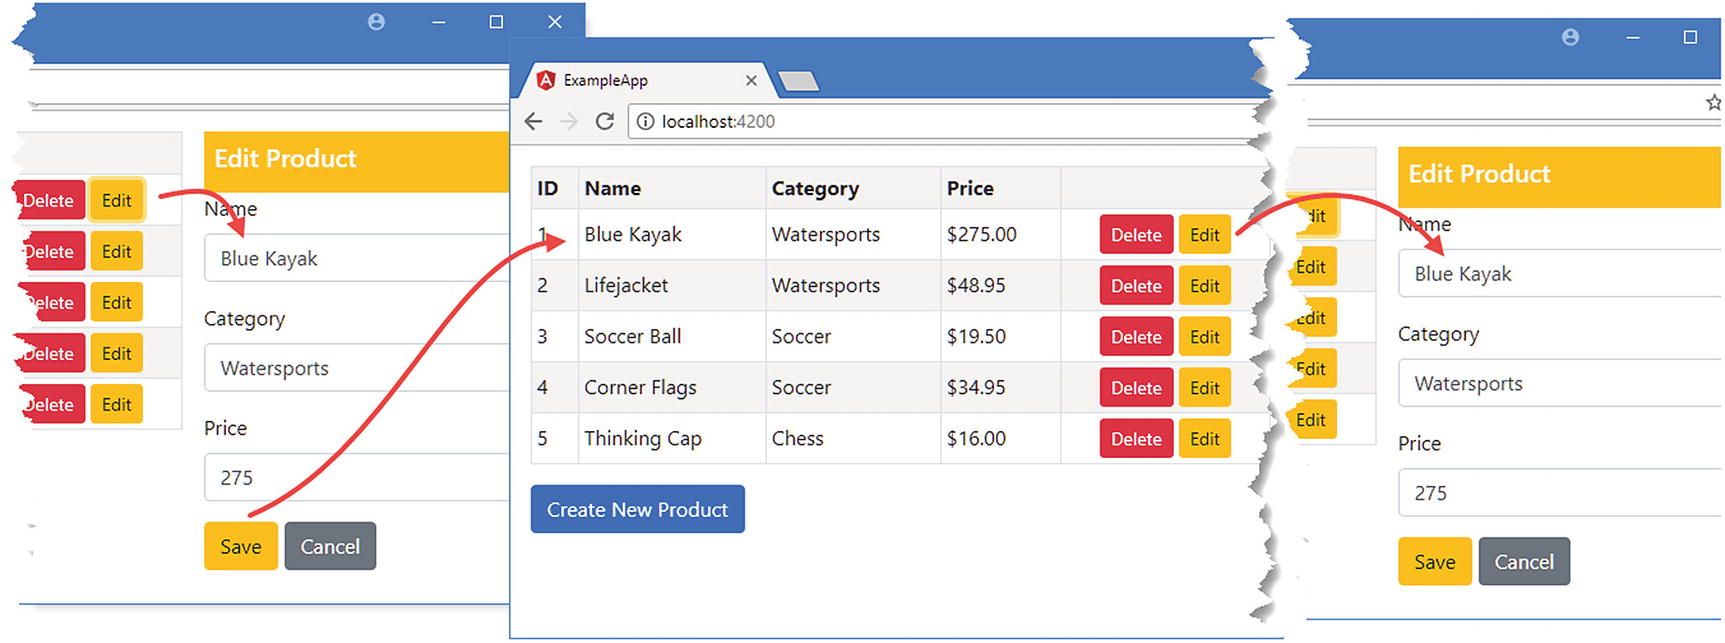Edit the Lifejacket product
The height and width of the screenshot is (643, 1725).
click(1204, 286)
